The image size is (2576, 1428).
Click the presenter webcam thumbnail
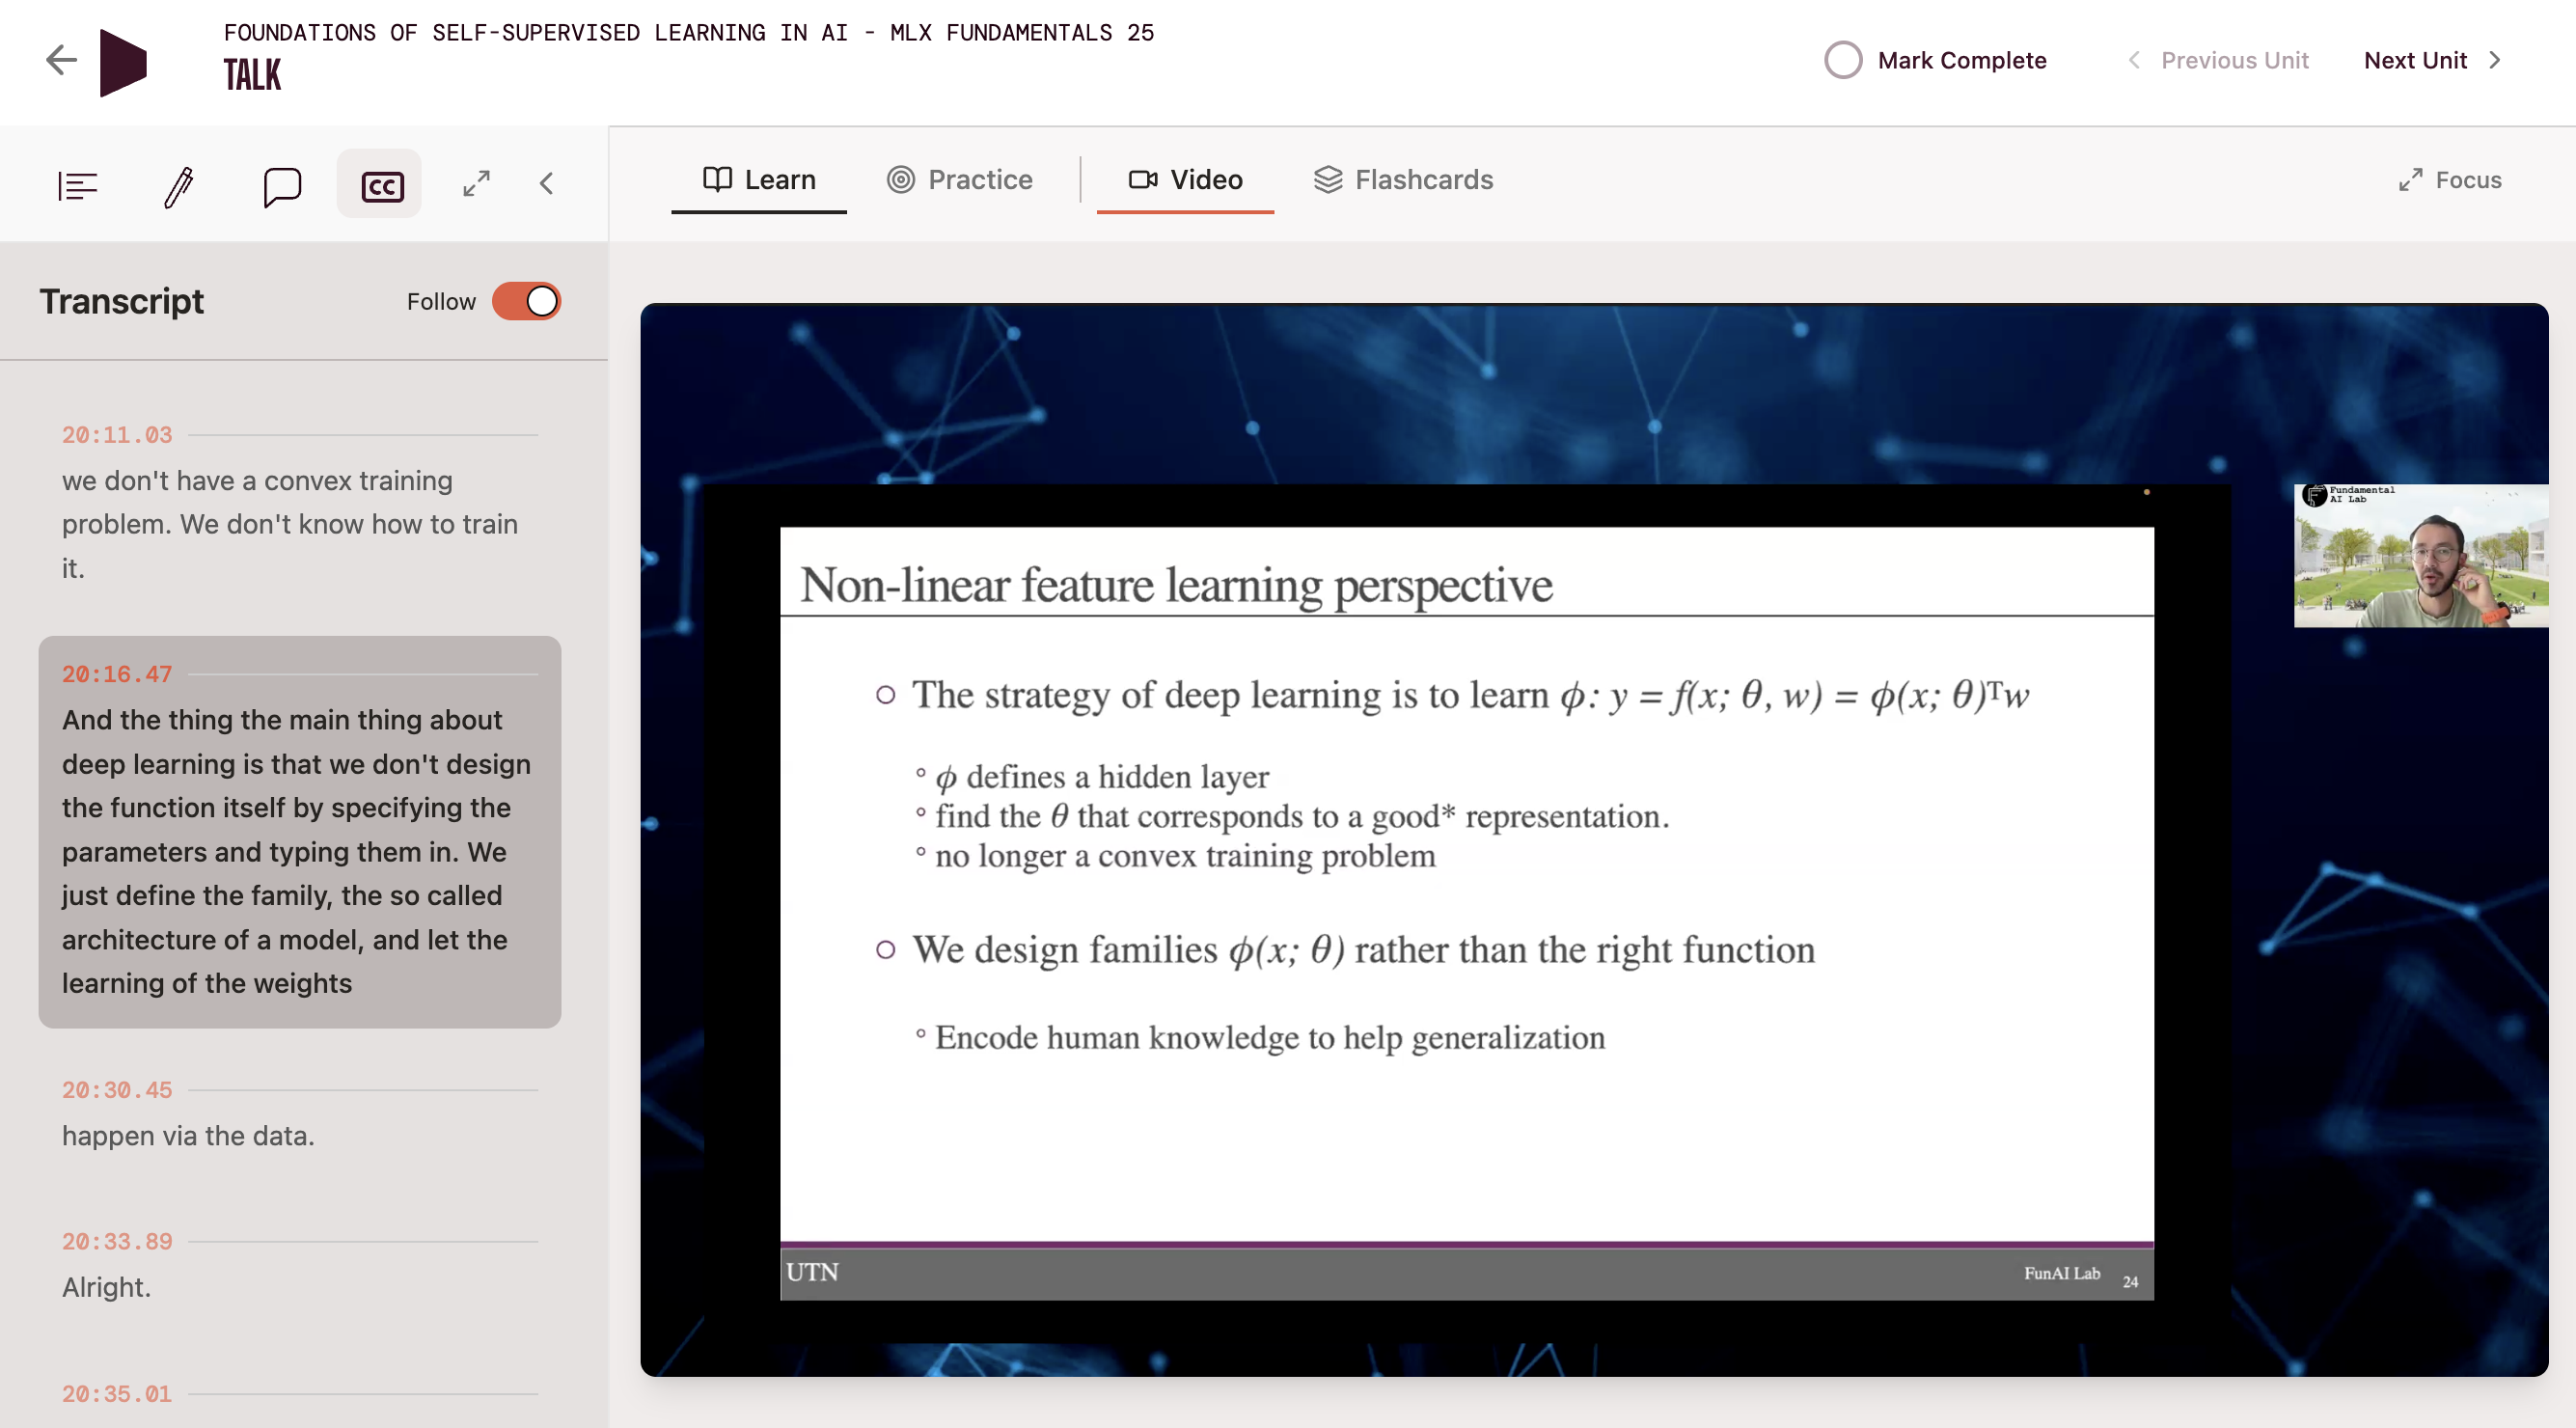(x=2419, y=554)
